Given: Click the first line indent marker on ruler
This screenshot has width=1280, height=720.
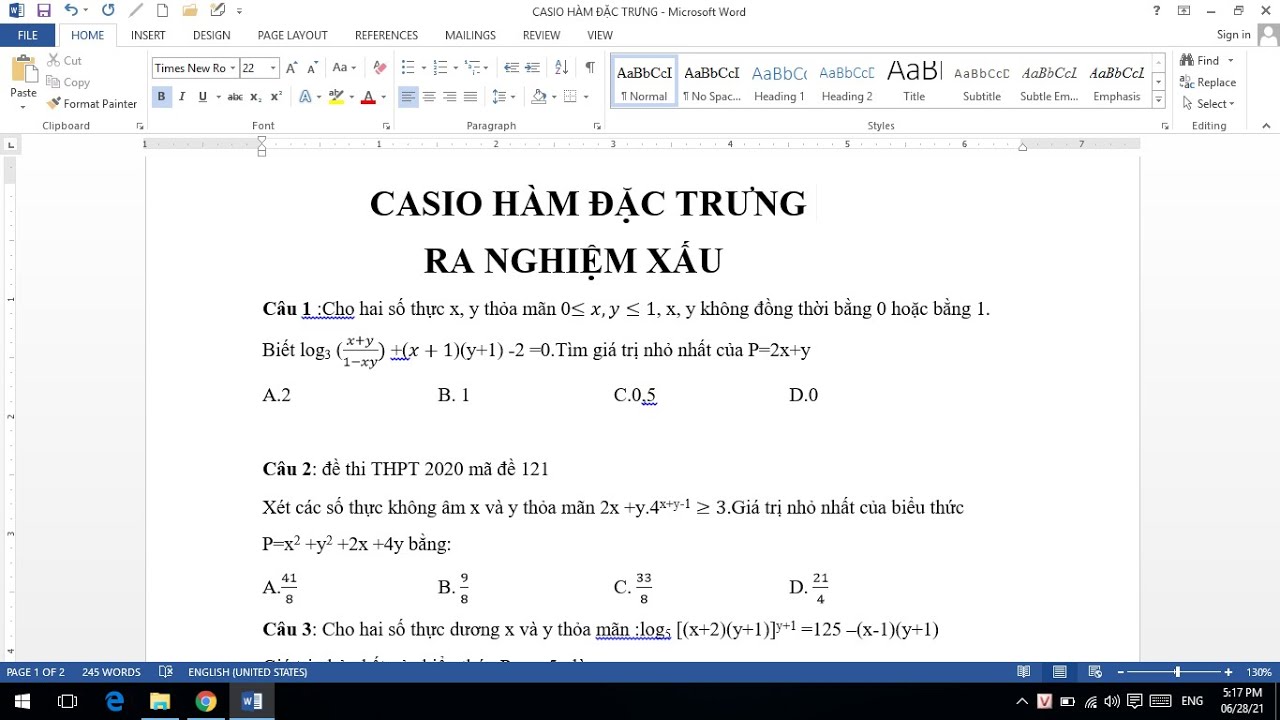Looking at the screenshot, I should point(262,141).
